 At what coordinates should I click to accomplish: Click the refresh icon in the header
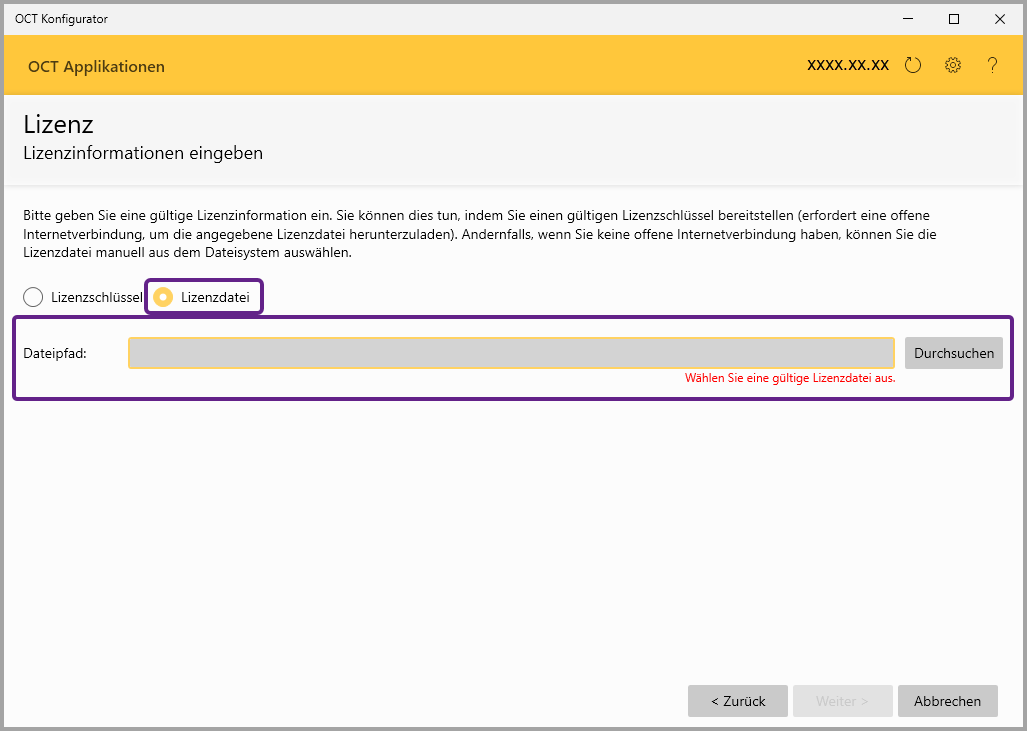pyautogui.click(x=912, y=66)
